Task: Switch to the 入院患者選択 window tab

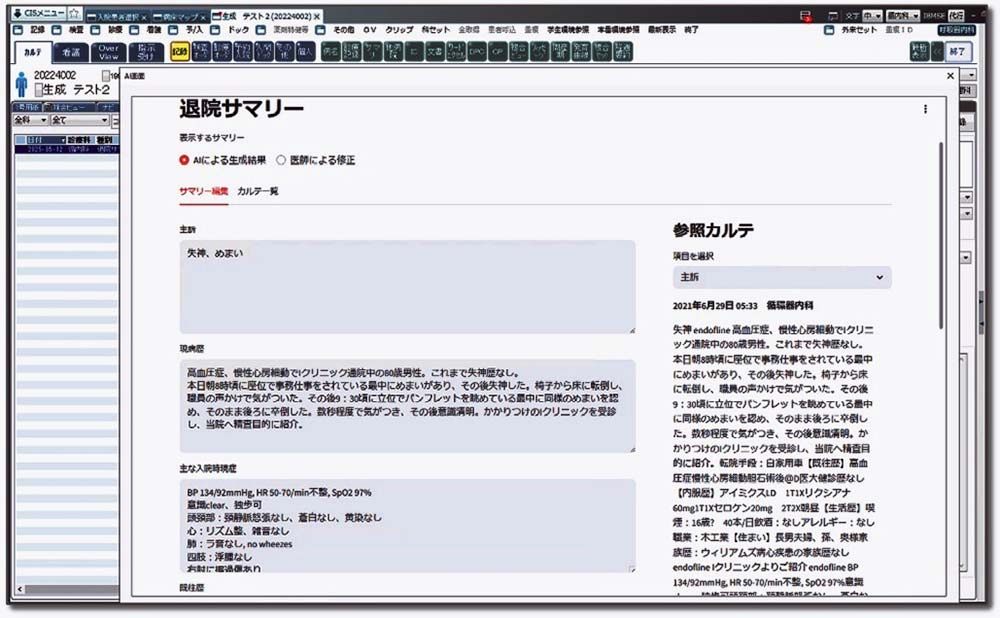Action: point(117,17)
